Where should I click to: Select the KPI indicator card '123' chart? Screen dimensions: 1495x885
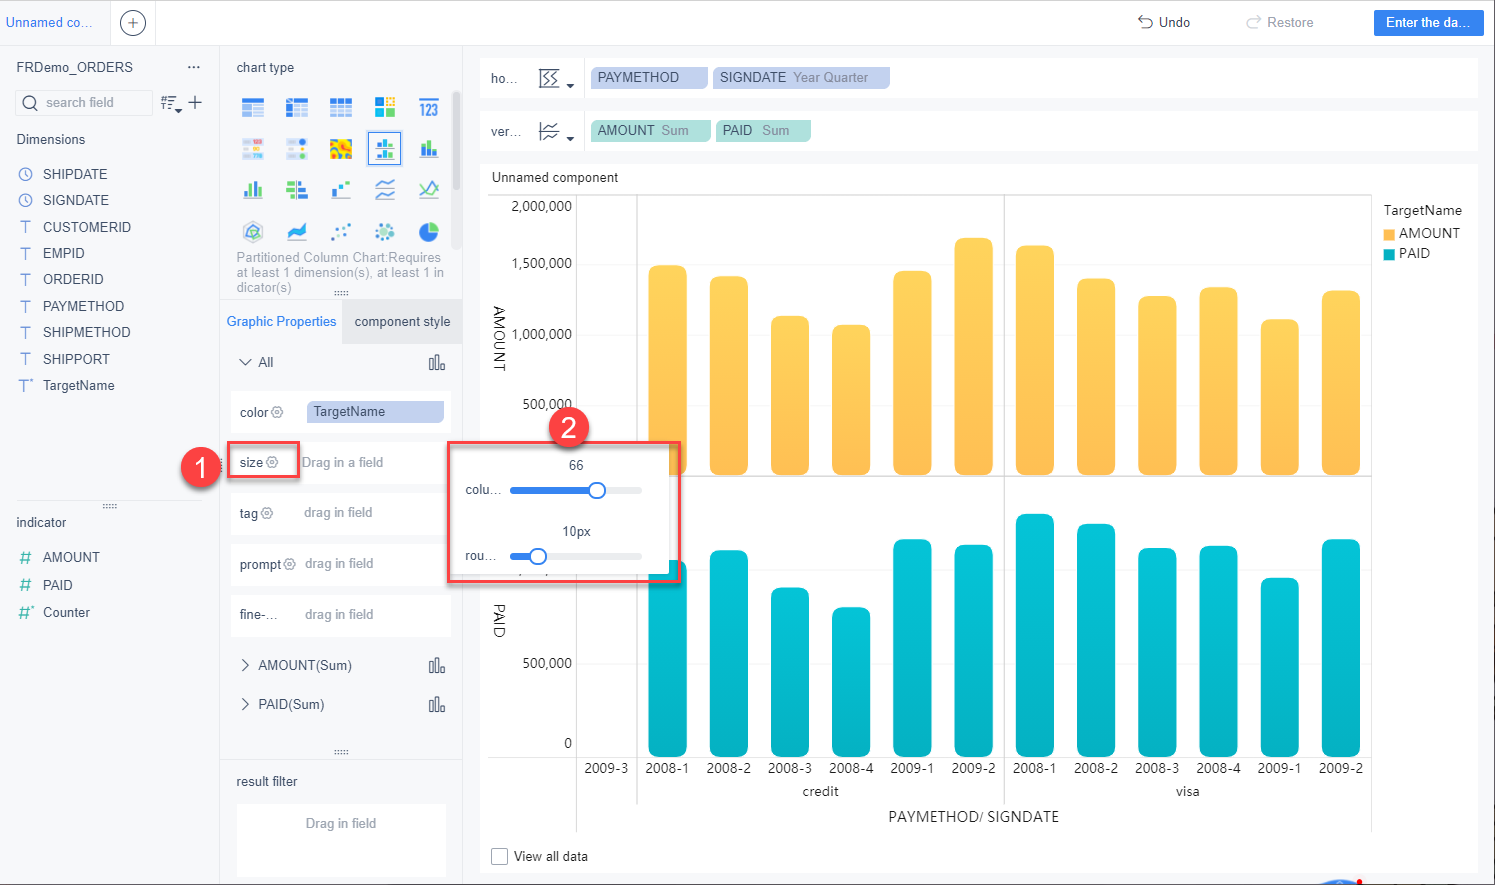click(428, 108)
